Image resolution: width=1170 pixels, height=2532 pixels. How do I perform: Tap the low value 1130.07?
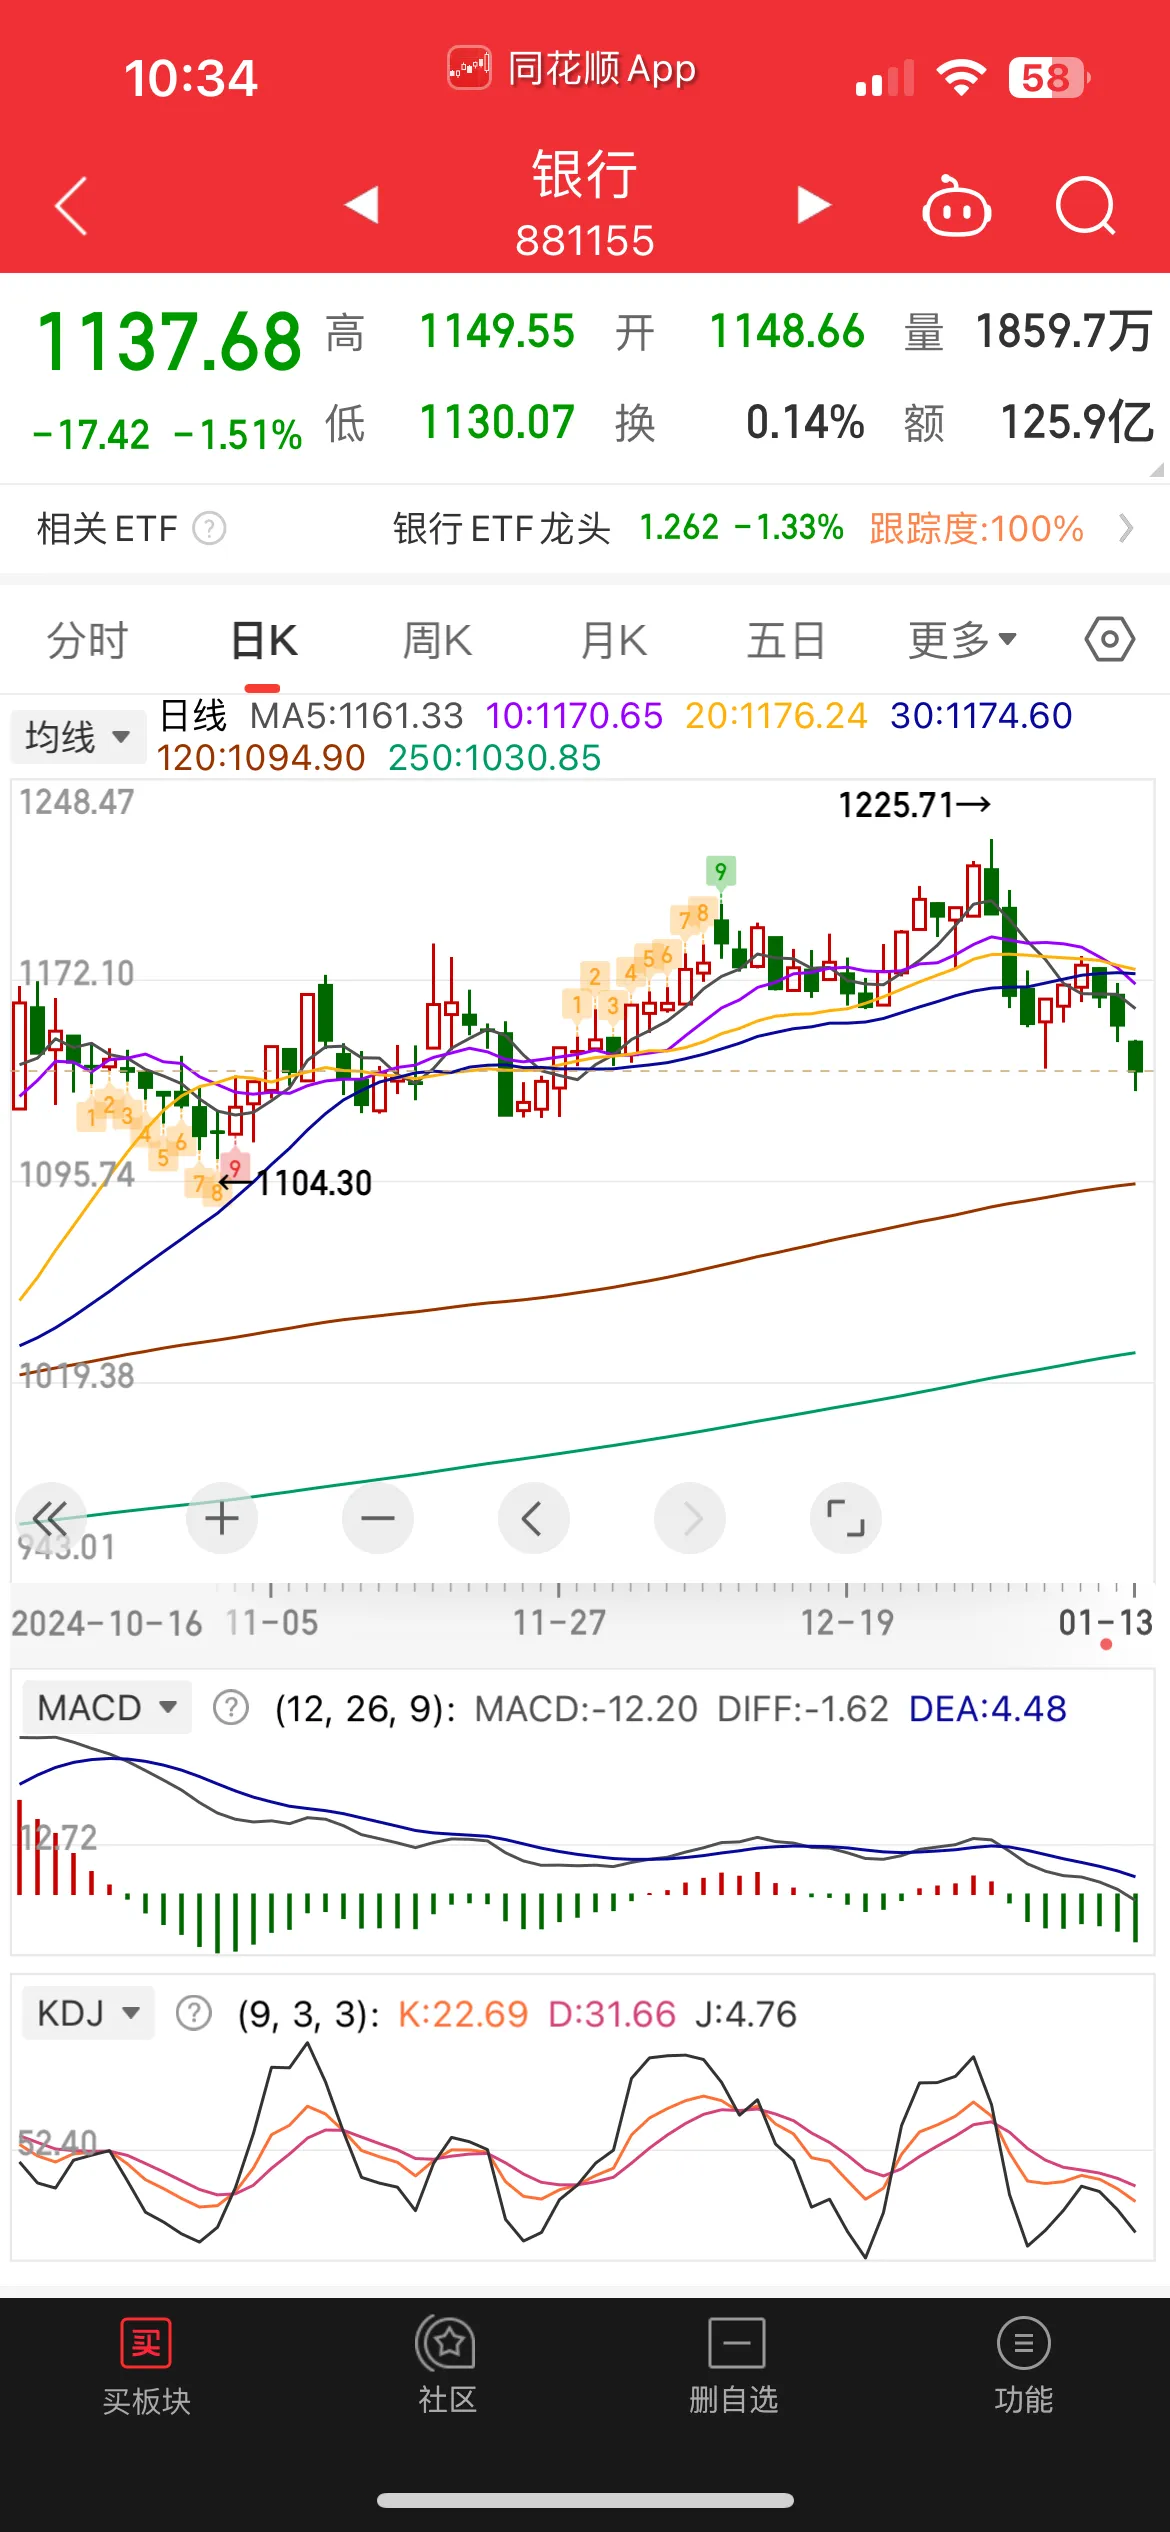(x=497, y=422)
